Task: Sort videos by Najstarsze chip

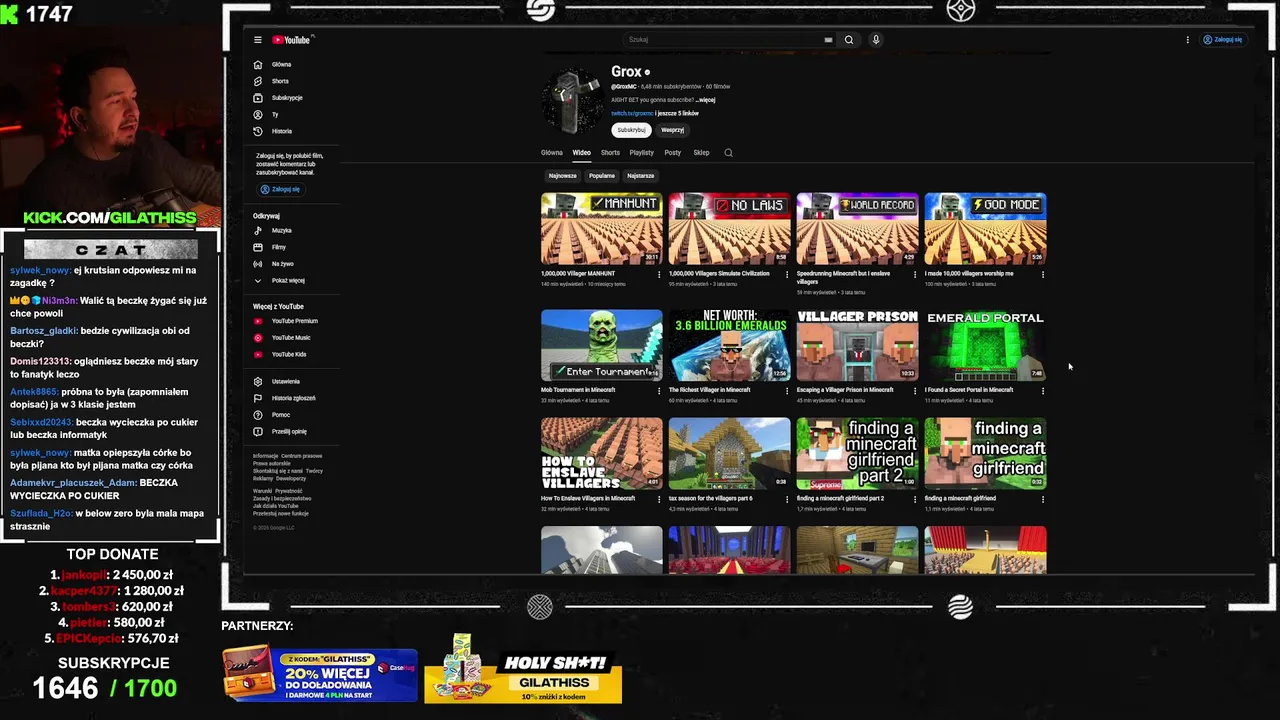Action: coord(641,176)
